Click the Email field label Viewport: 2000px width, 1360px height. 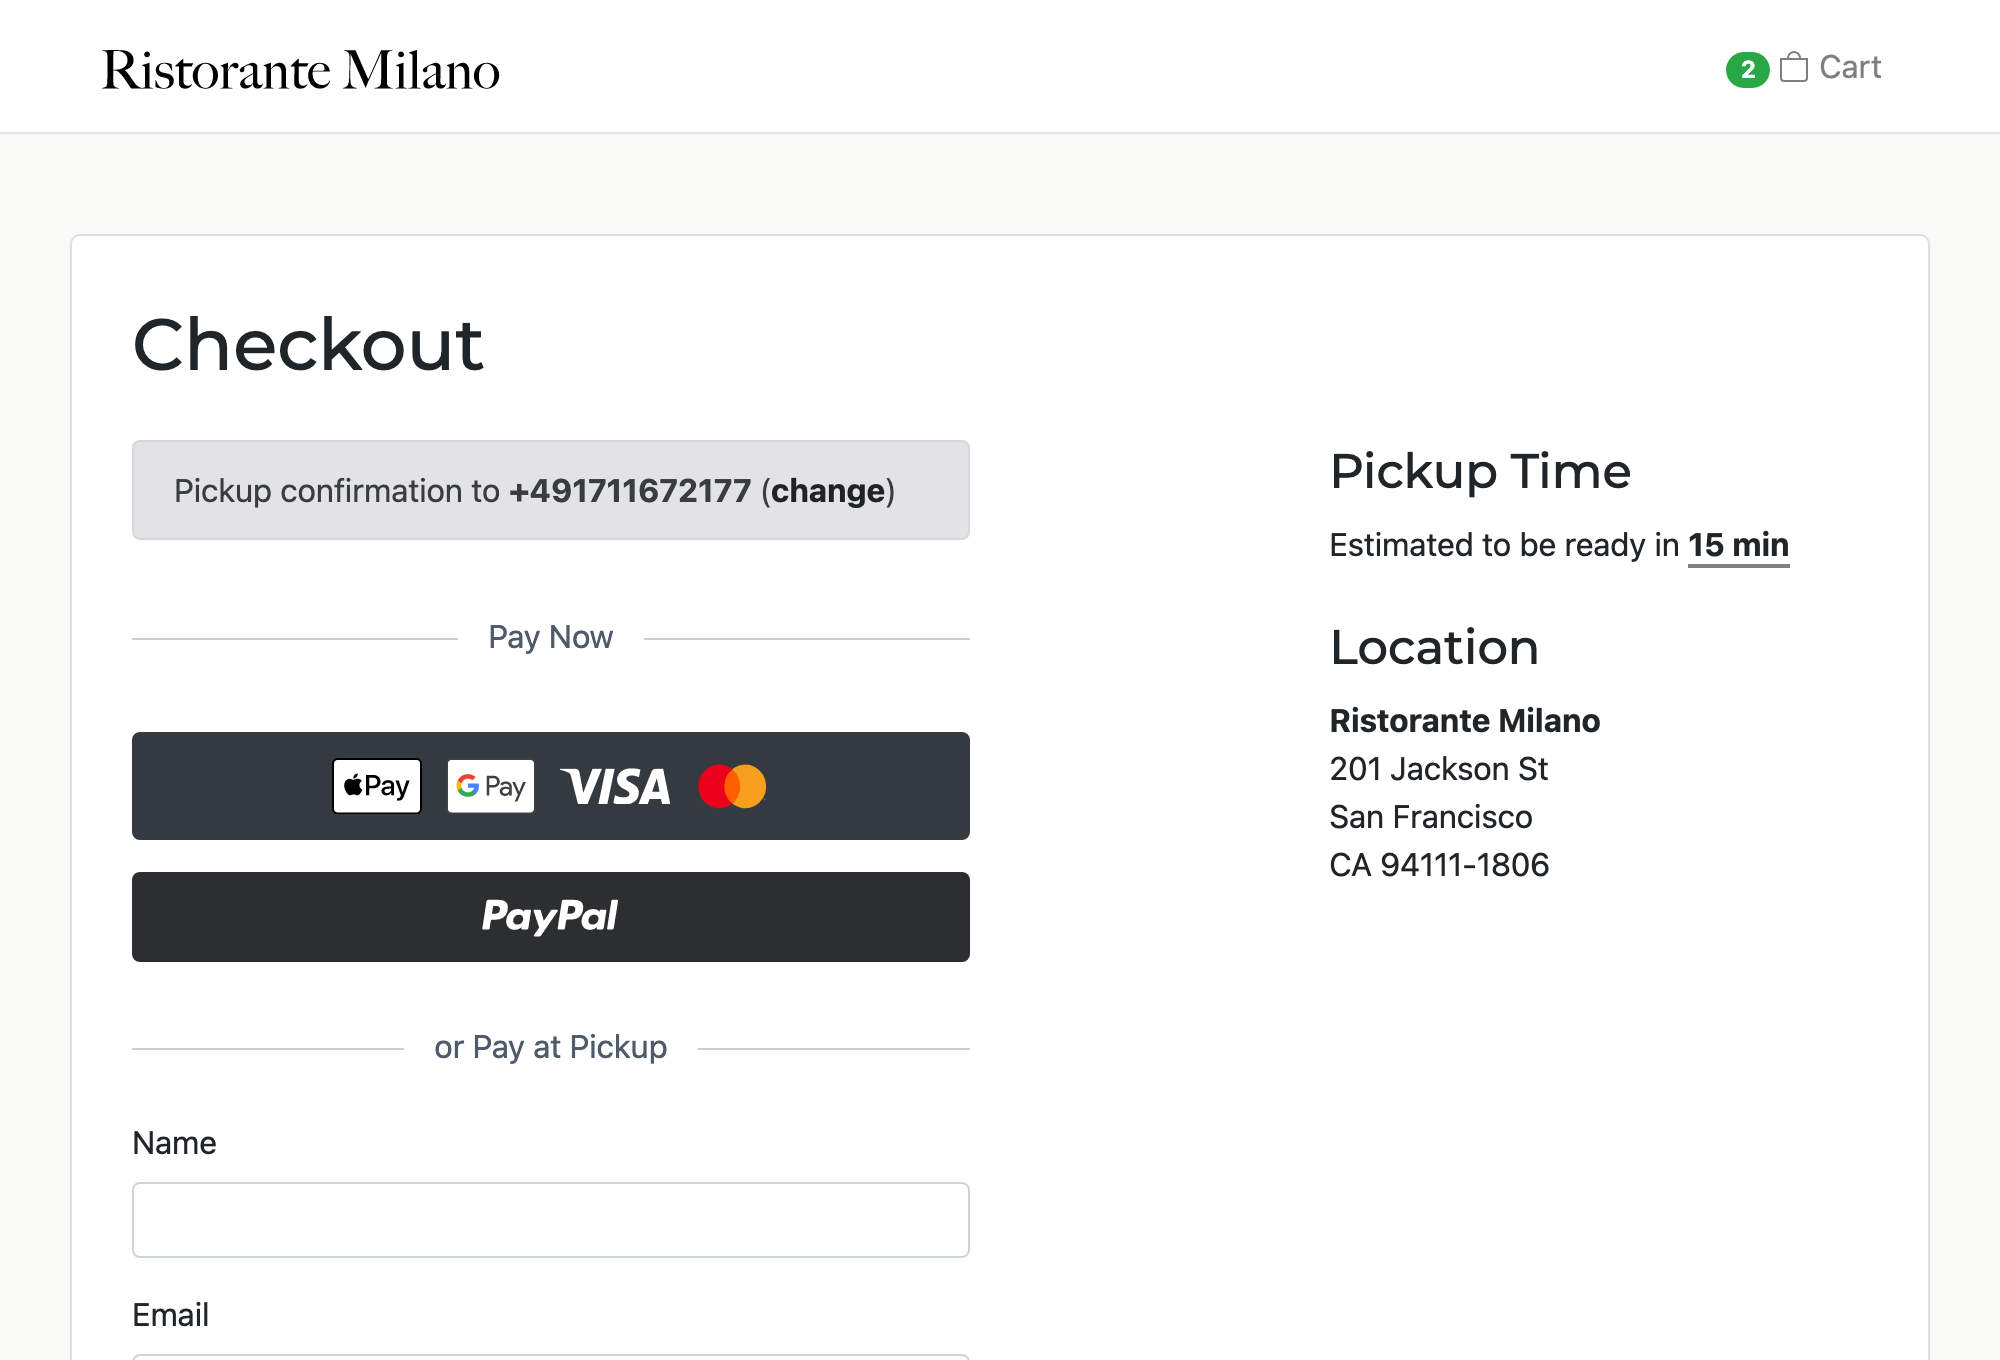coord(171,1315)
